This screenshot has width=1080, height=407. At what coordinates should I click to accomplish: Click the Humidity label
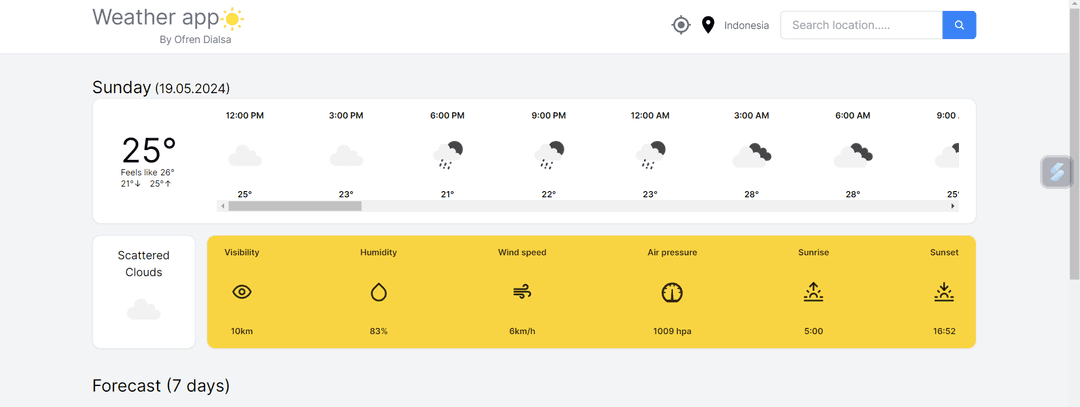(x=379, y=253)
